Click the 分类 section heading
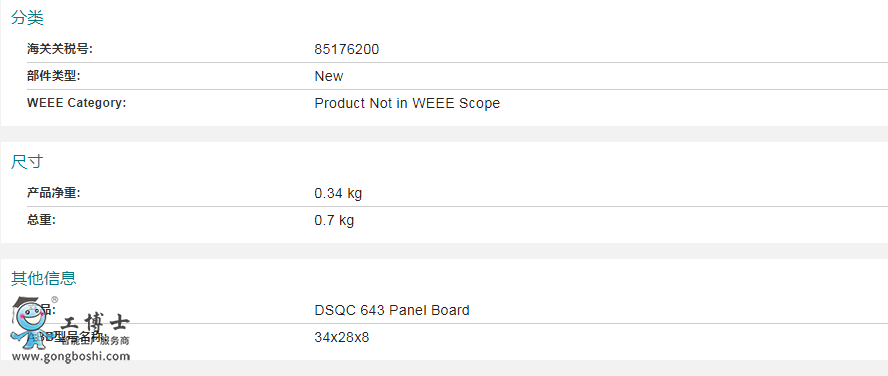Viewport: 888px width, 376px height. 27,18
